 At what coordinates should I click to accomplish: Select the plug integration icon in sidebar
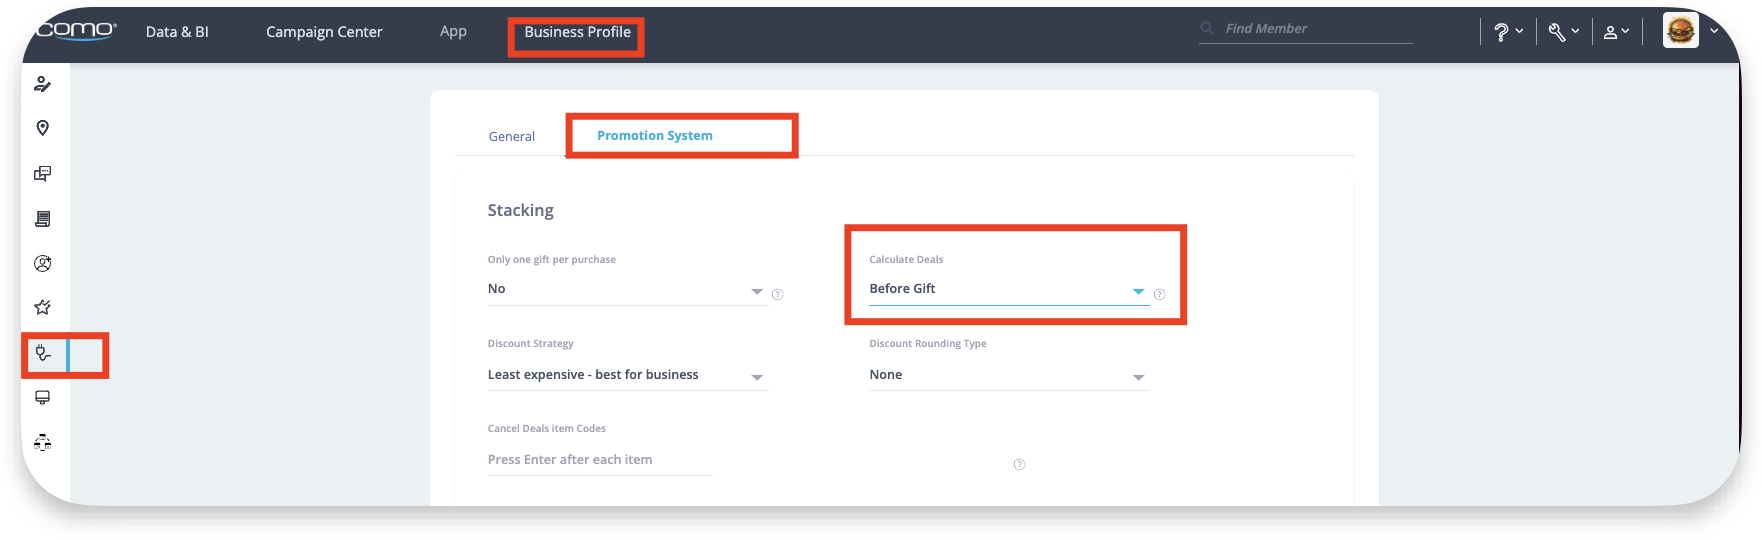(43, 353)
